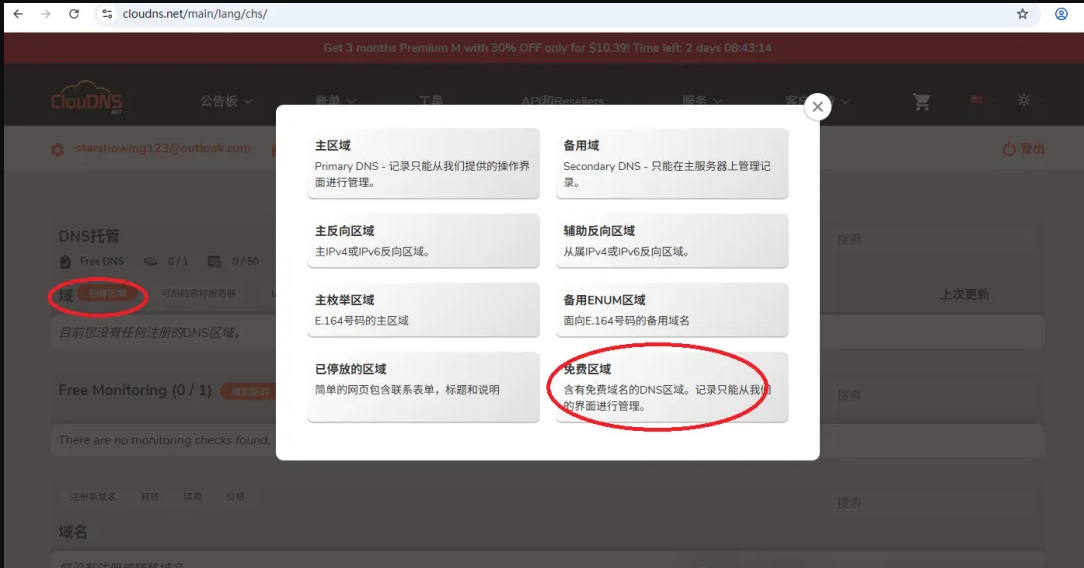Open 可用的名称服务器 tab

(x=198, y=294)
